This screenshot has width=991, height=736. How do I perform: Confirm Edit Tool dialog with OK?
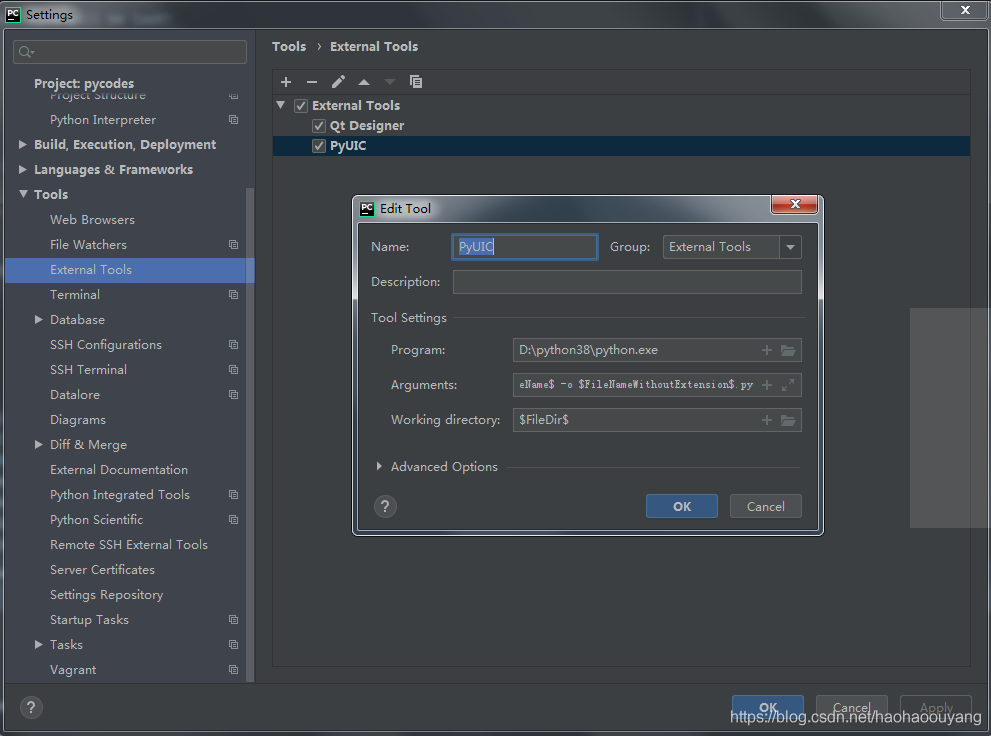coord(682,506)
